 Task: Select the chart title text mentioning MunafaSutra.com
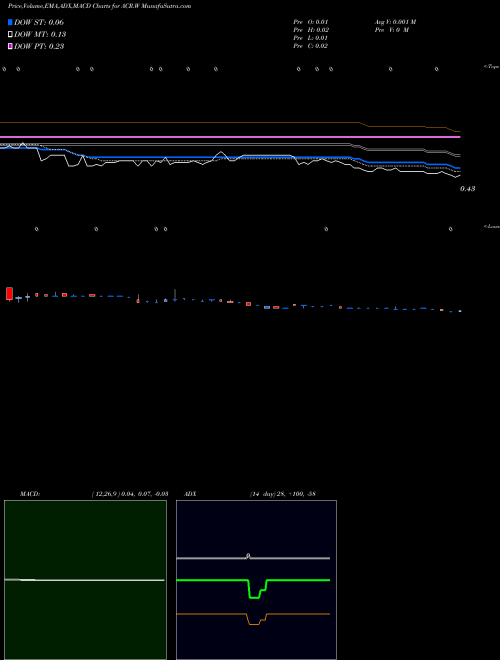pos(99,6)
